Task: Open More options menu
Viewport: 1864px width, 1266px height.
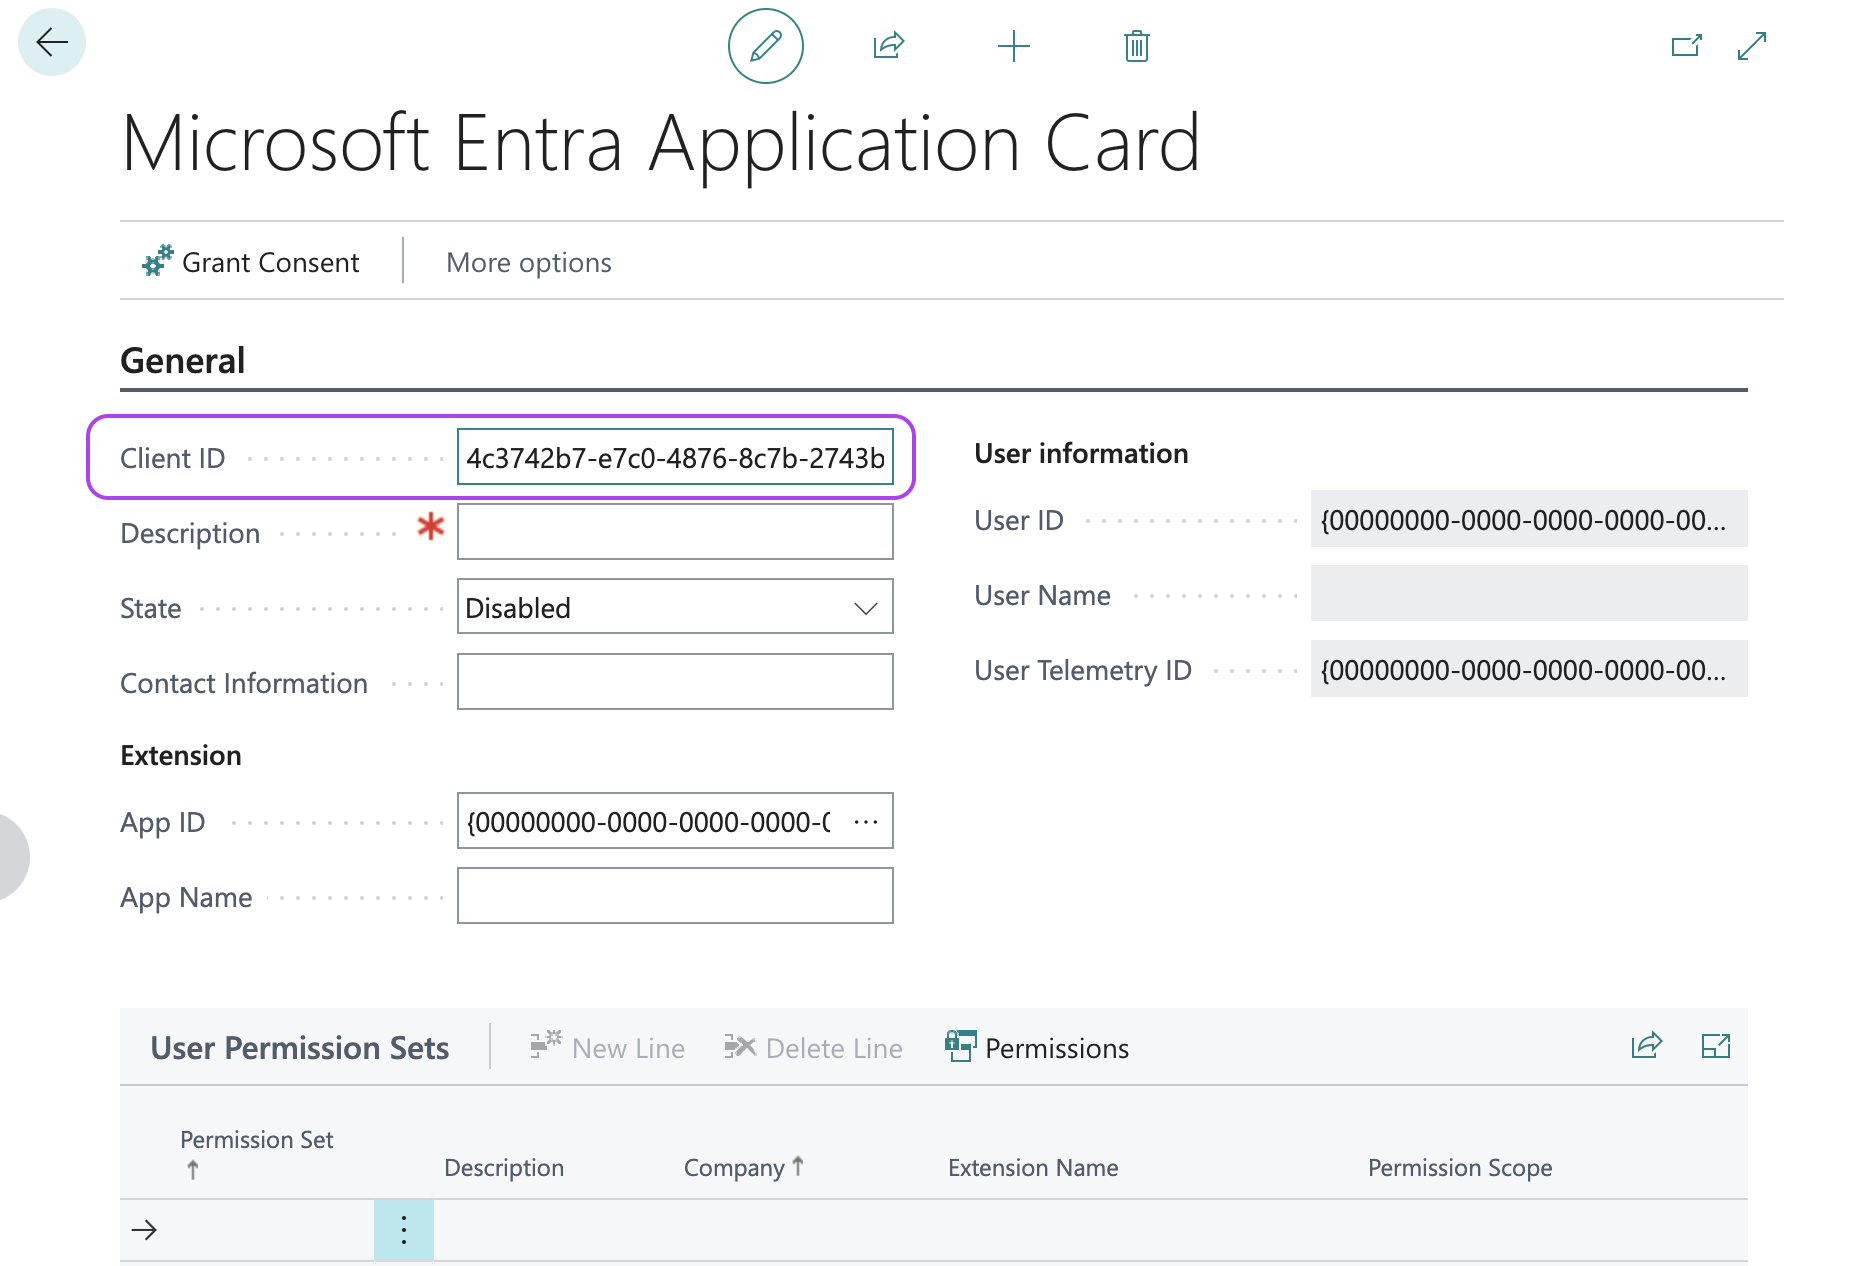Action: click(528, 262)
